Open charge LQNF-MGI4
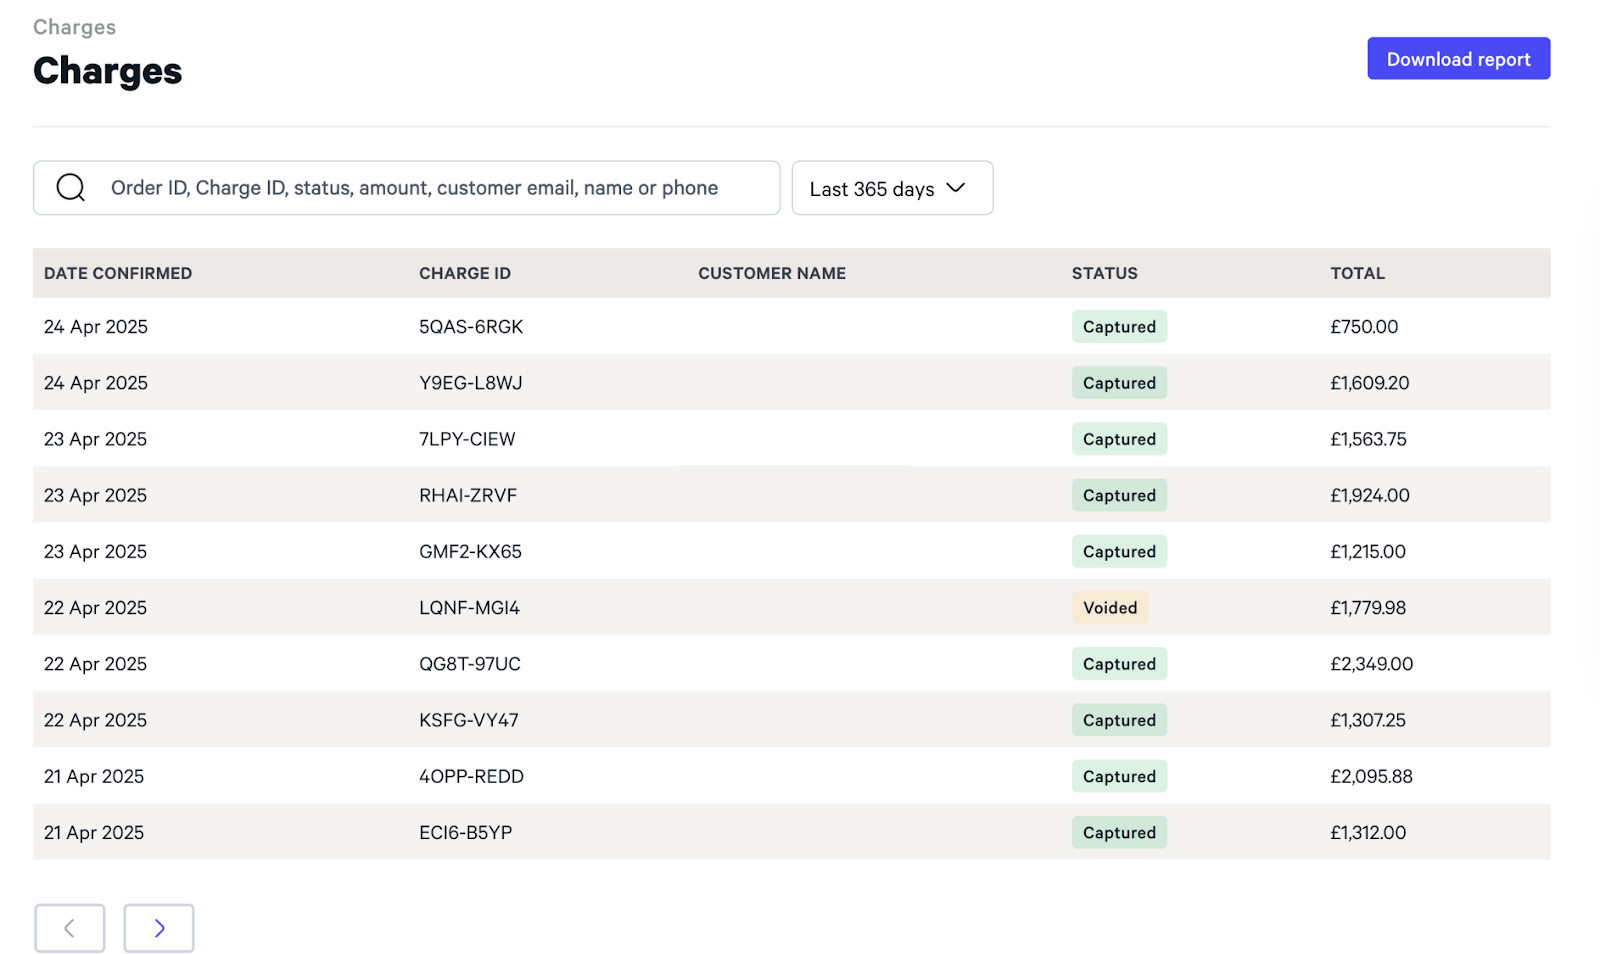Image resolution: width=1600 pixels, height=954 pixels. click(x=469, y=607)
